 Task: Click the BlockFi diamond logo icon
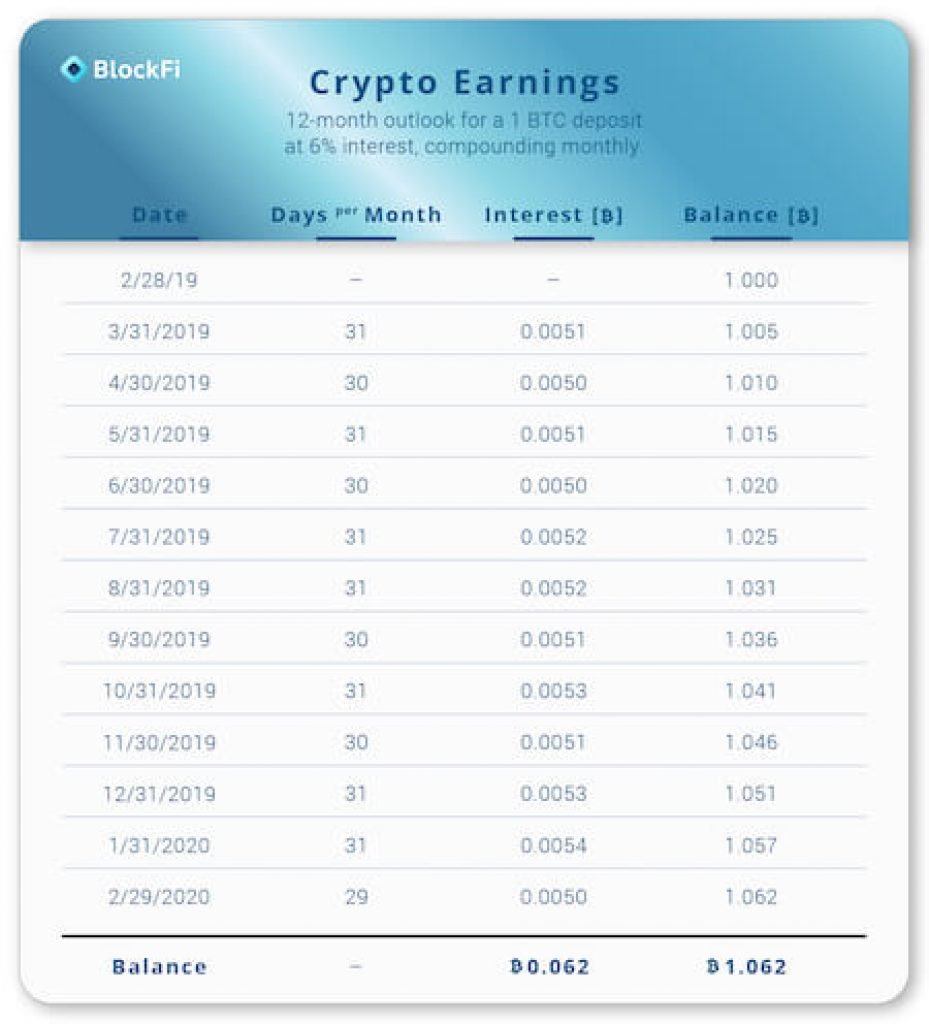72,69
